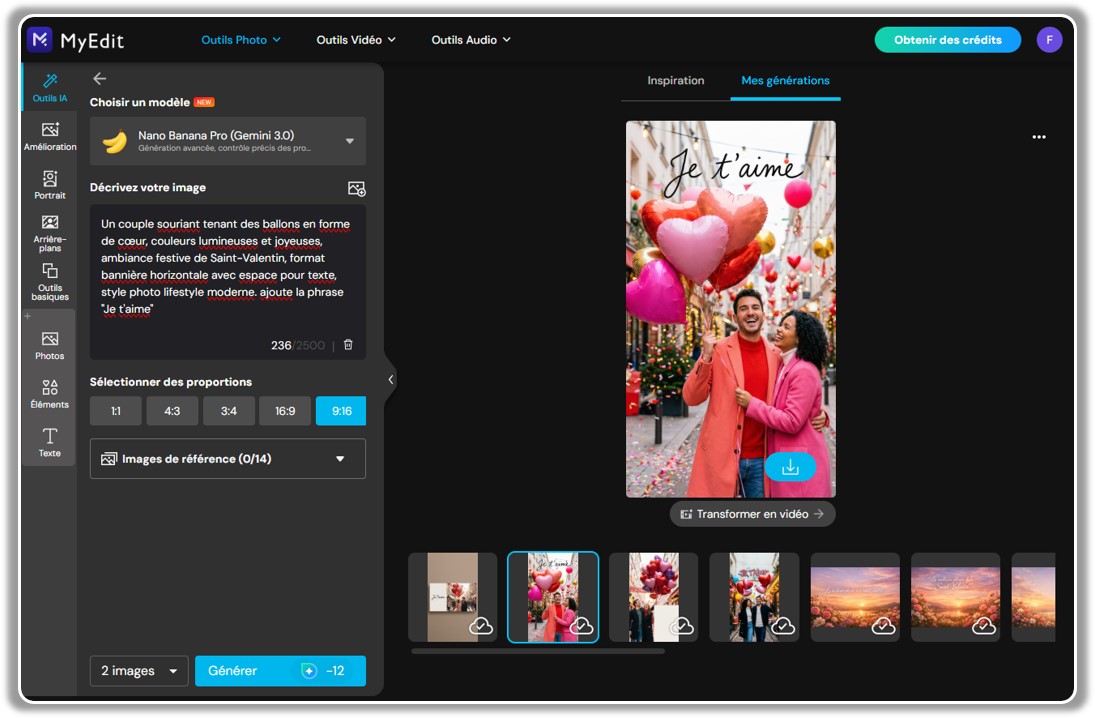
Task: Open the Outils IA sidebar section
Action: point(50,87)
